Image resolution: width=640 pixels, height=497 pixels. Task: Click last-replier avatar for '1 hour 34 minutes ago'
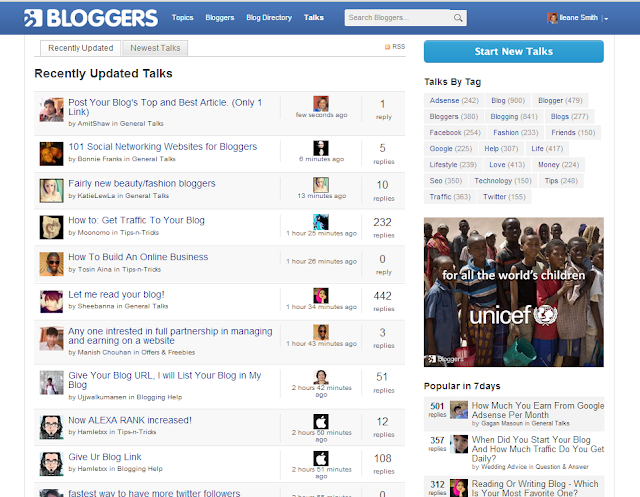coord(321,295)
